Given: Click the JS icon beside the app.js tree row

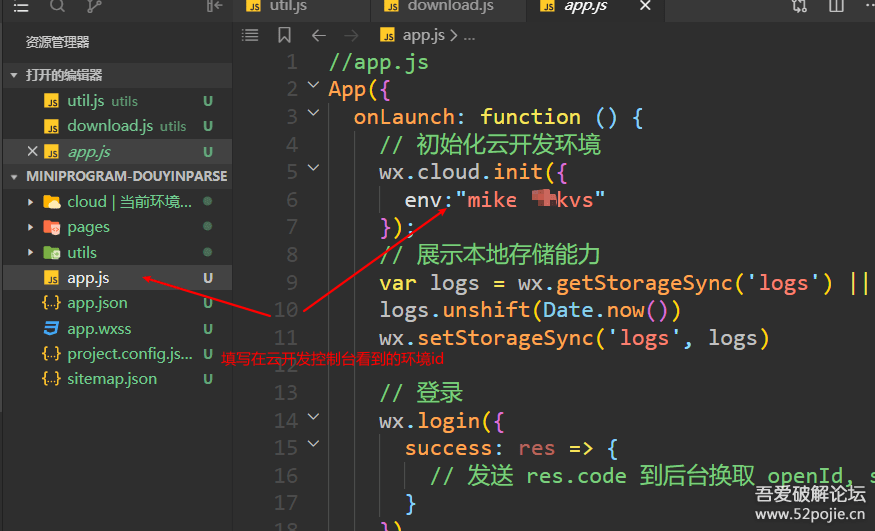Looking at the screenshot, I should point(52,278).
